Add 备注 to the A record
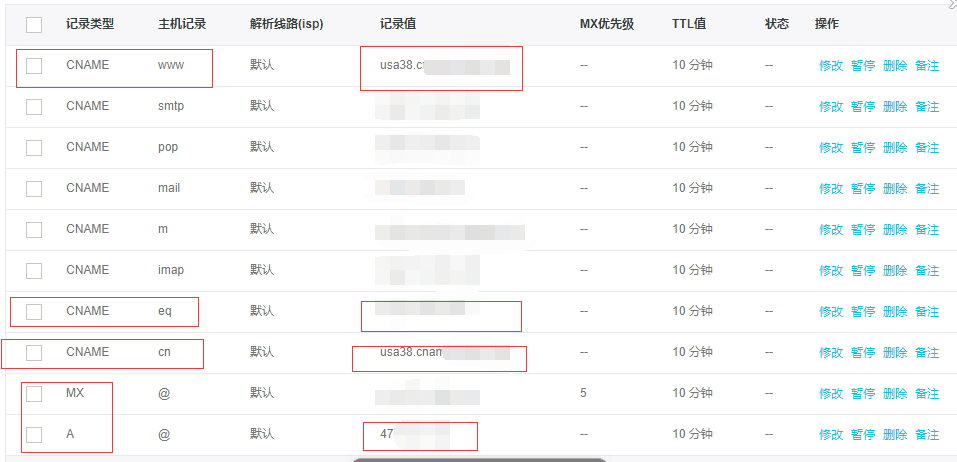 point(927,435)
